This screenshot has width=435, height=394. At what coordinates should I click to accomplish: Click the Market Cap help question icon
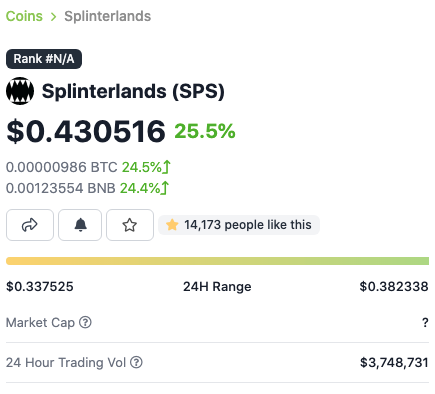click(x=85, y=322)
